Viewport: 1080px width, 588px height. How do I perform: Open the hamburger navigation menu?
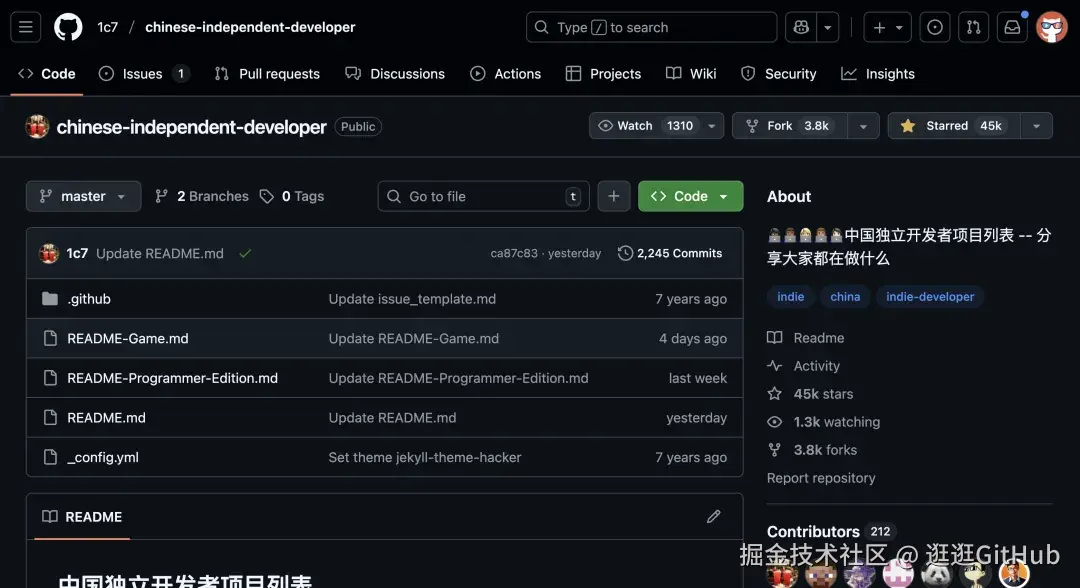[26, 27]
